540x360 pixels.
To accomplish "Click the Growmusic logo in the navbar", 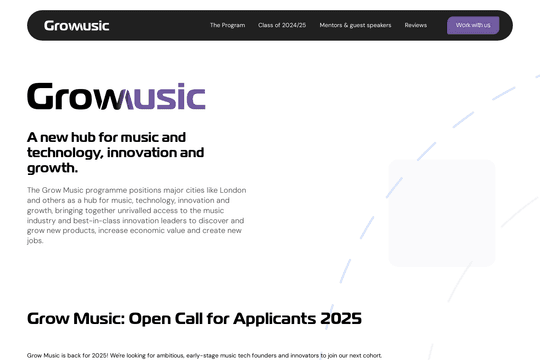I will [x=76, y=25].
